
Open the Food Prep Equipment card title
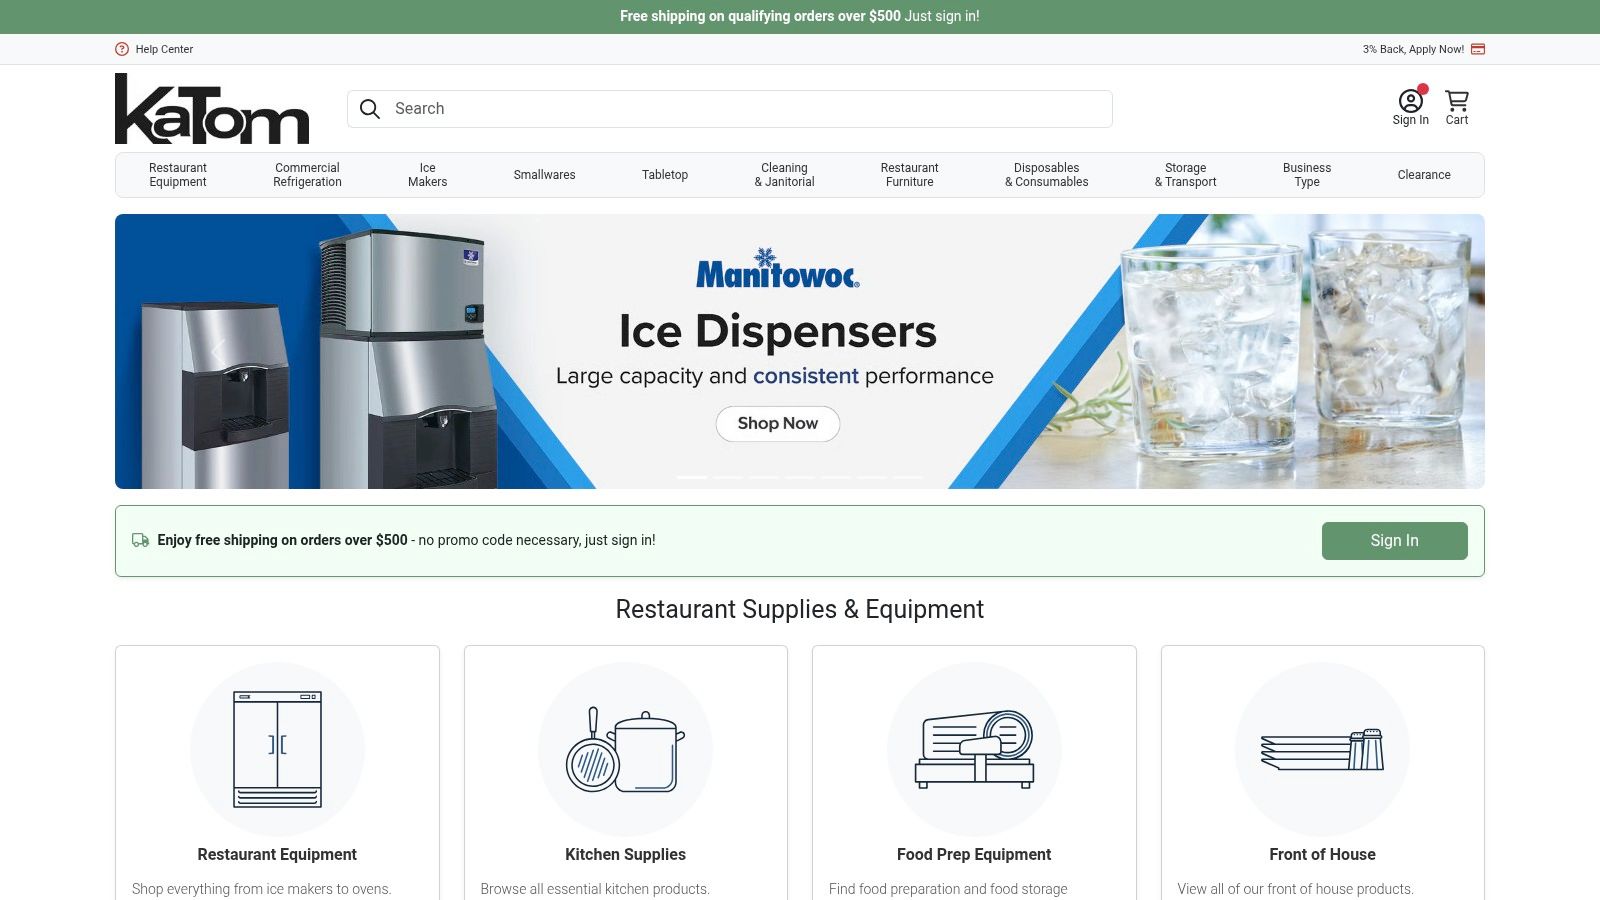pyautogui.click(x=974, y=854)
